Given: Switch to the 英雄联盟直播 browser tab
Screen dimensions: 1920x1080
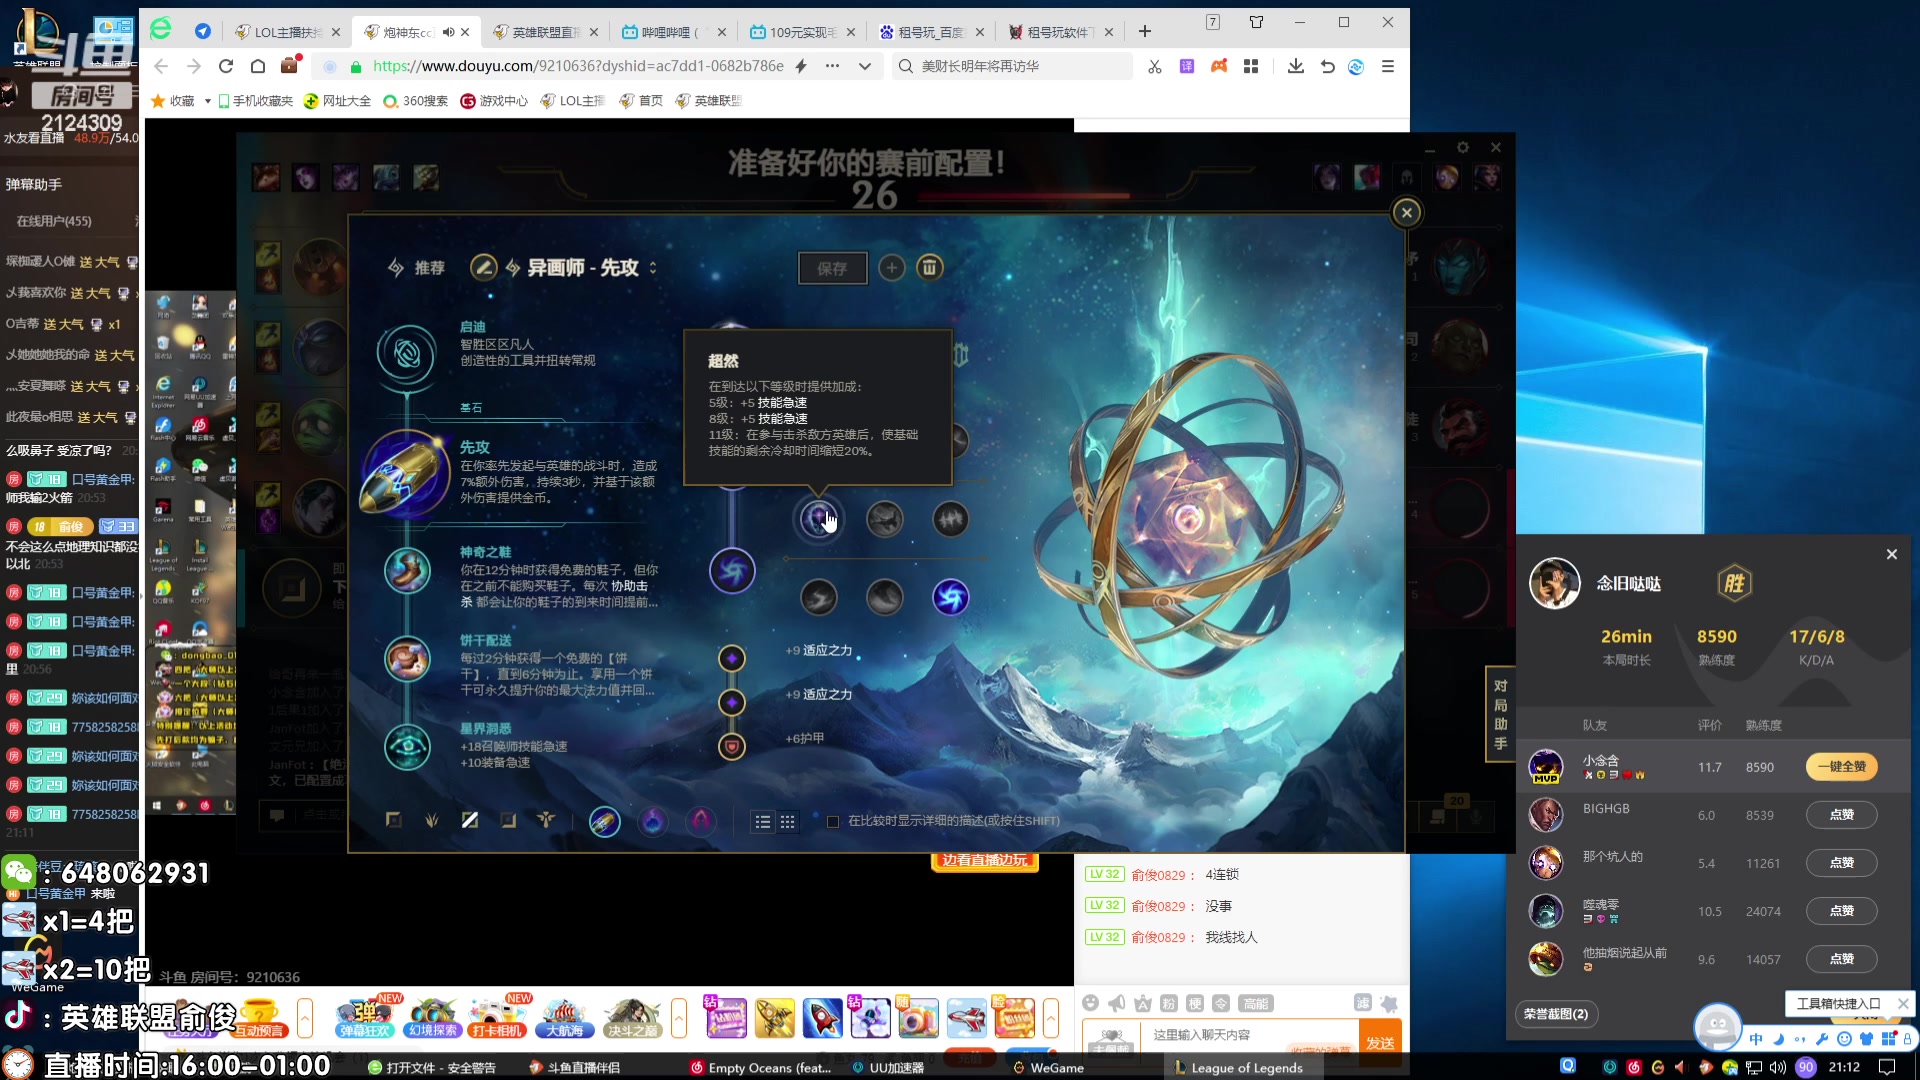Looking at the screenshot, I should tap(545, 32).
